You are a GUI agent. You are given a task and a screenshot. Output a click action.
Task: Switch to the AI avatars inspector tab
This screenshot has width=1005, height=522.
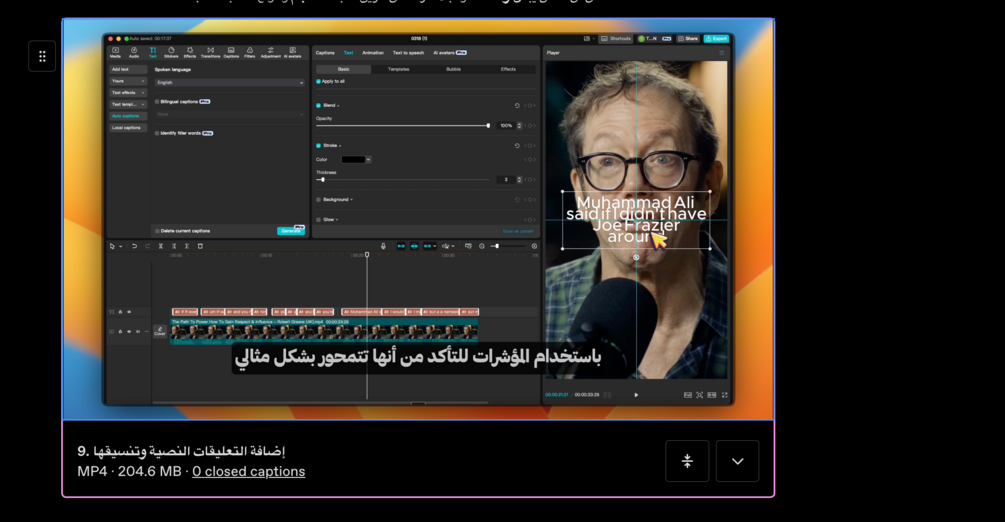click(450, 53)
